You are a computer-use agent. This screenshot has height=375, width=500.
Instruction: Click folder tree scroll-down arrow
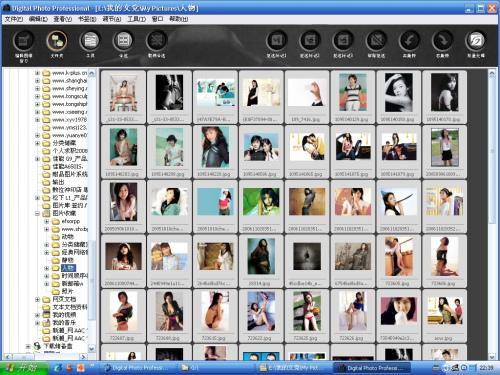tap(92, 349)
